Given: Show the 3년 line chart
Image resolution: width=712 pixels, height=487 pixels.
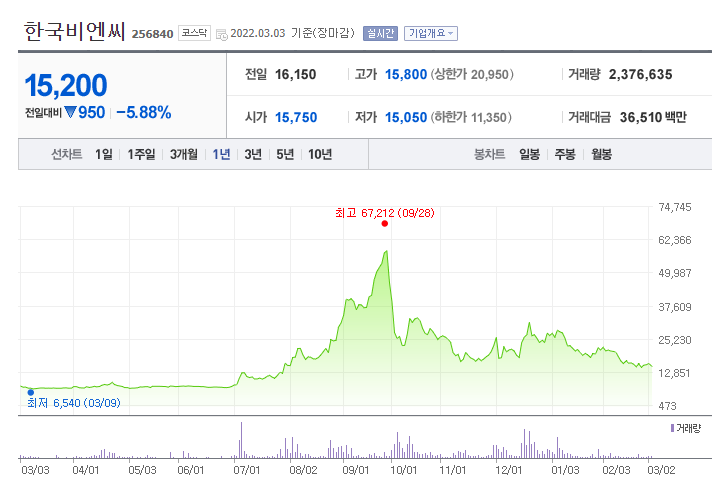Looking at the screenshot, I should coord(253,154).
